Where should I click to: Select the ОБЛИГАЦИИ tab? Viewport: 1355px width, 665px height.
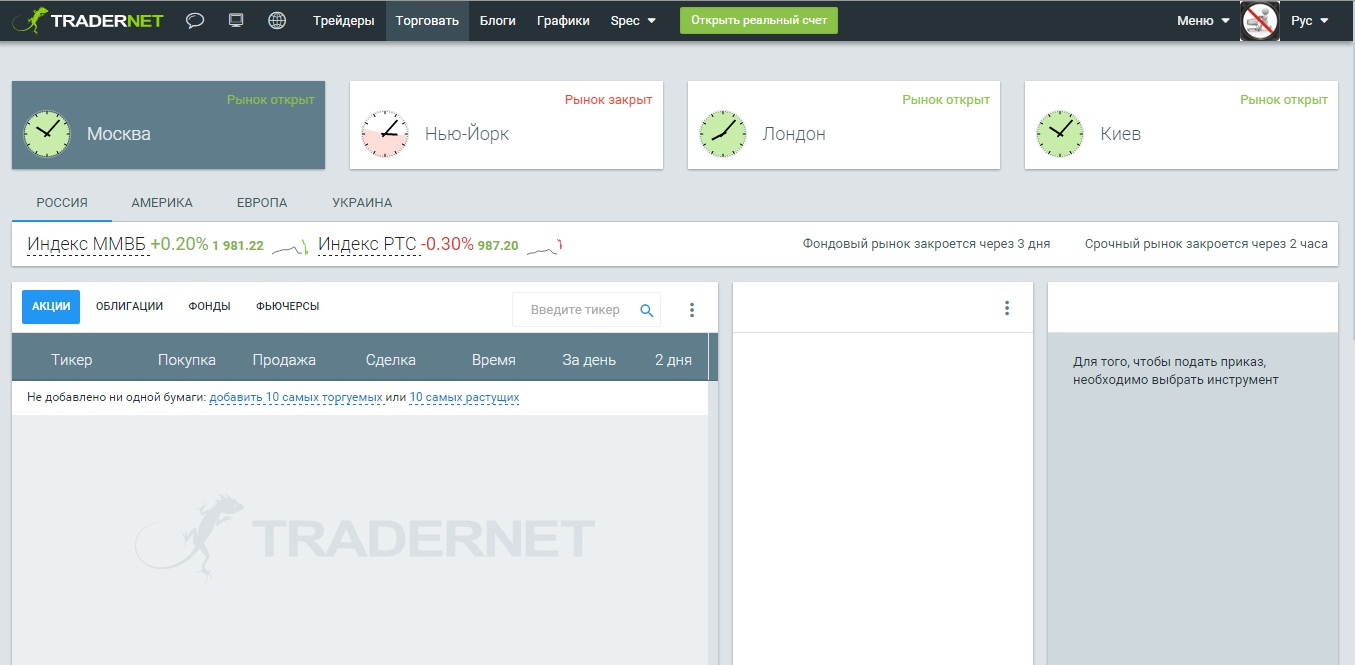(129, 306)
